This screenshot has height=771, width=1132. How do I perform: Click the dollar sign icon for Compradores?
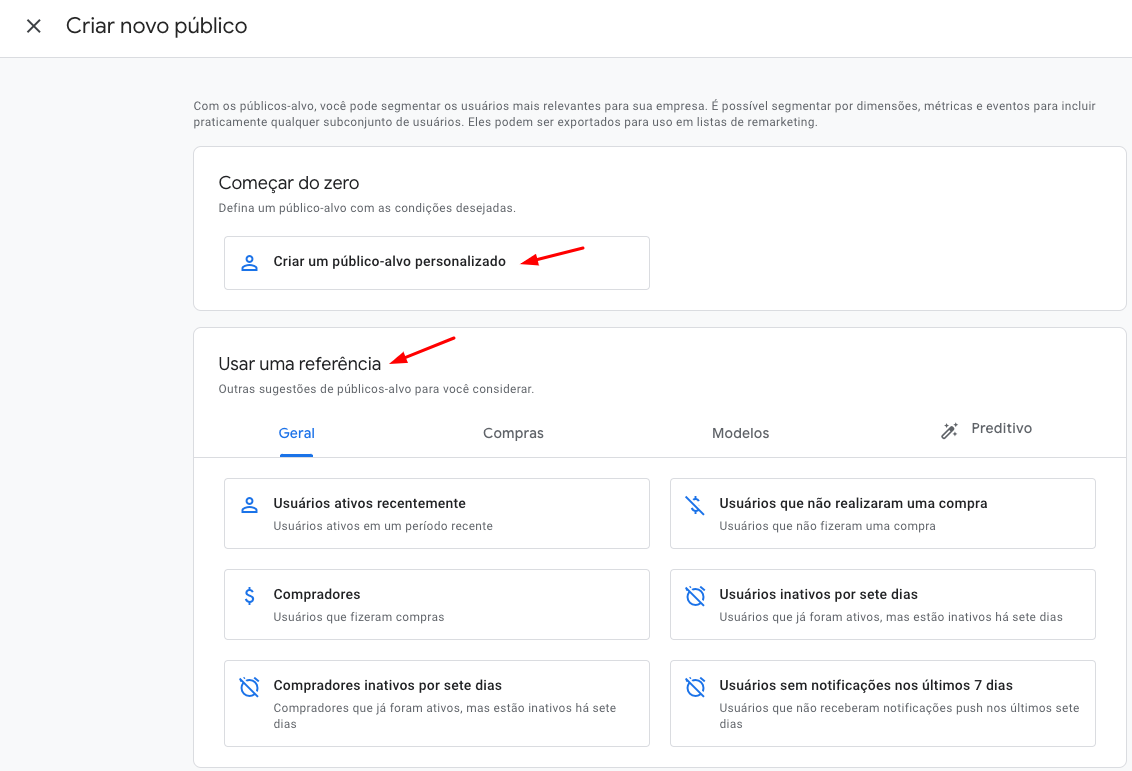coord(249,596)
